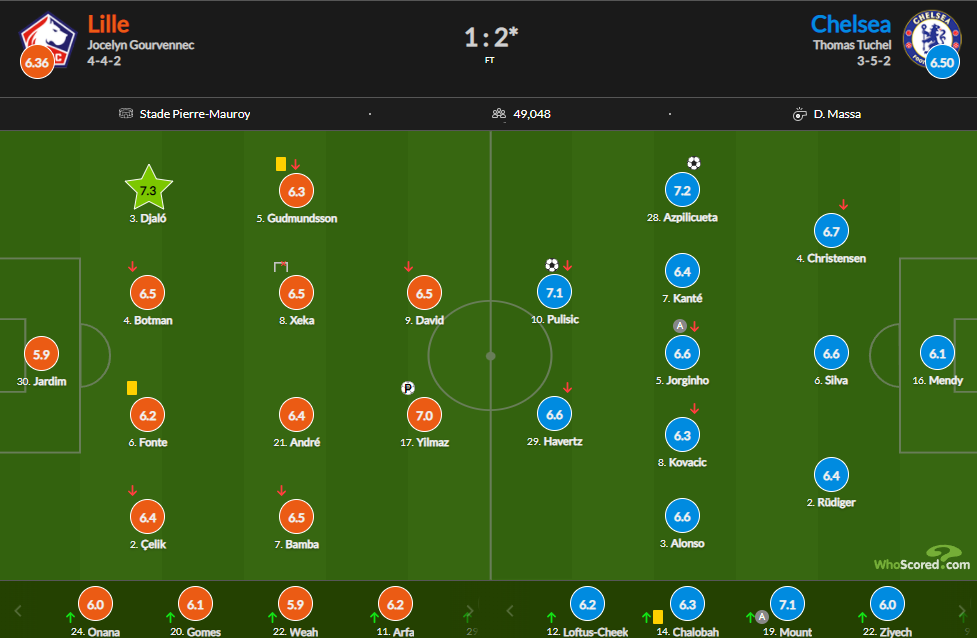Click the goal ball icon above Pulisic
Viewport: 977px width, 638px height.
551,265
